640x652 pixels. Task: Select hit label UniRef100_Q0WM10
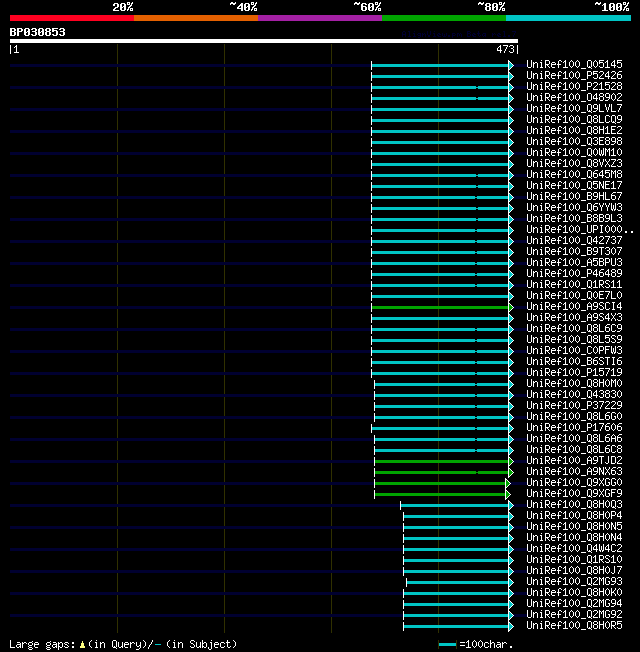574,153
